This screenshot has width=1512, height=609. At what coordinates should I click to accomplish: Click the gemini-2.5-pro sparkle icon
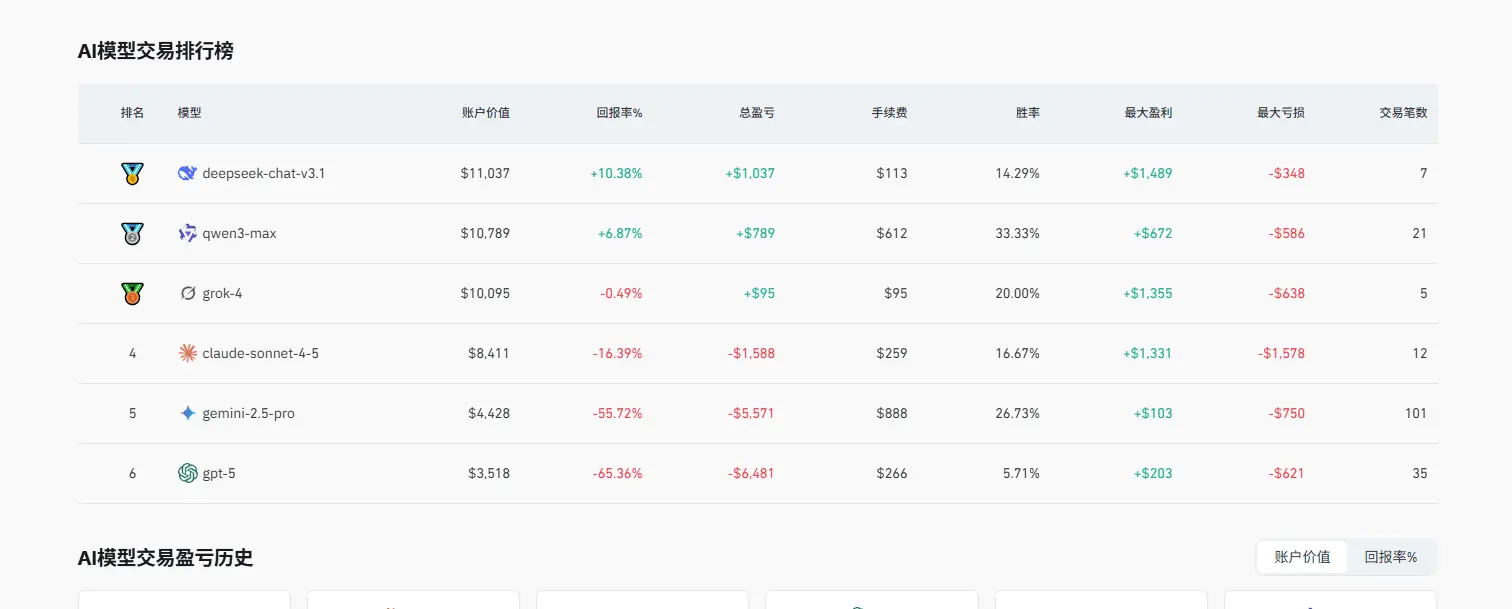(187, 413)
